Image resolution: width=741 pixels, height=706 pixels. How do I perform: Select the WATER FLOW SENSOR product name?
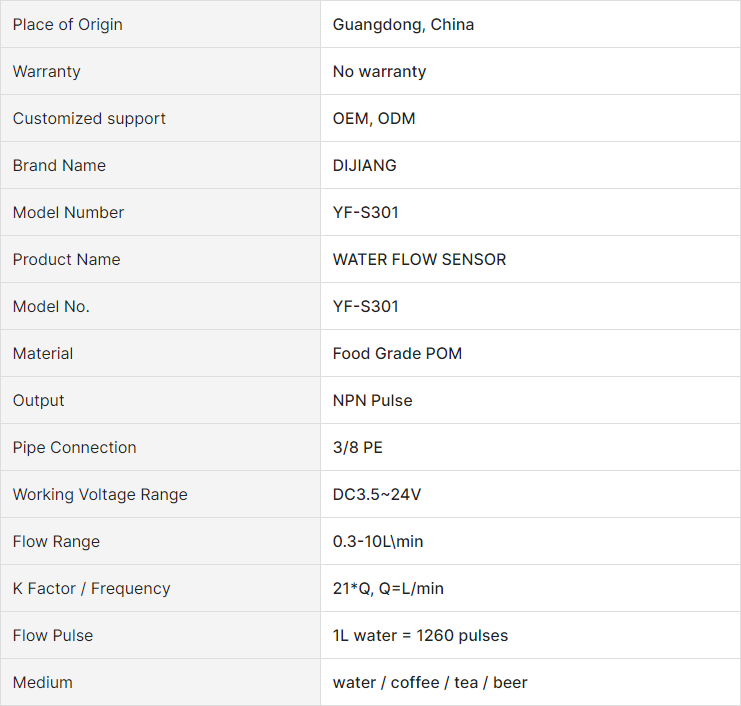tap(419, 259)
